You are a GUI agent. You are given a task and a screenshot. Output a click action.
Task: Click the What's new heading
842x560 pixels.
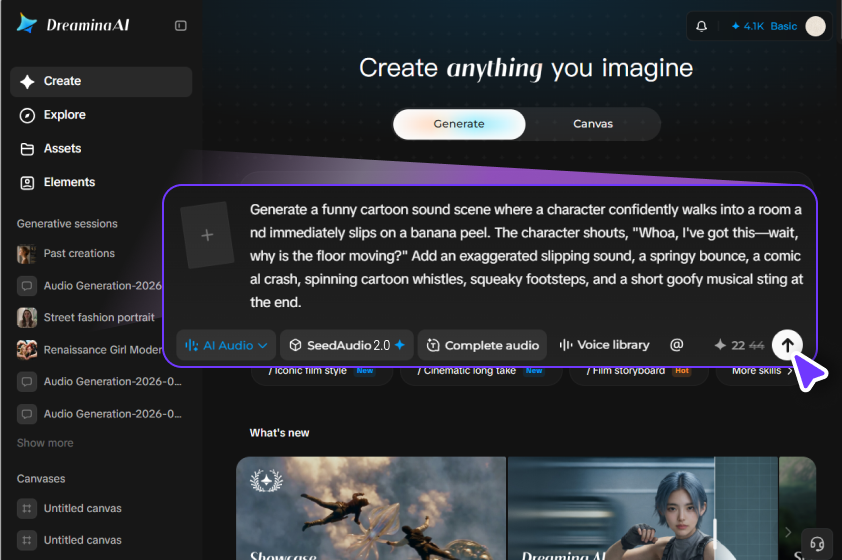point(279,433)
